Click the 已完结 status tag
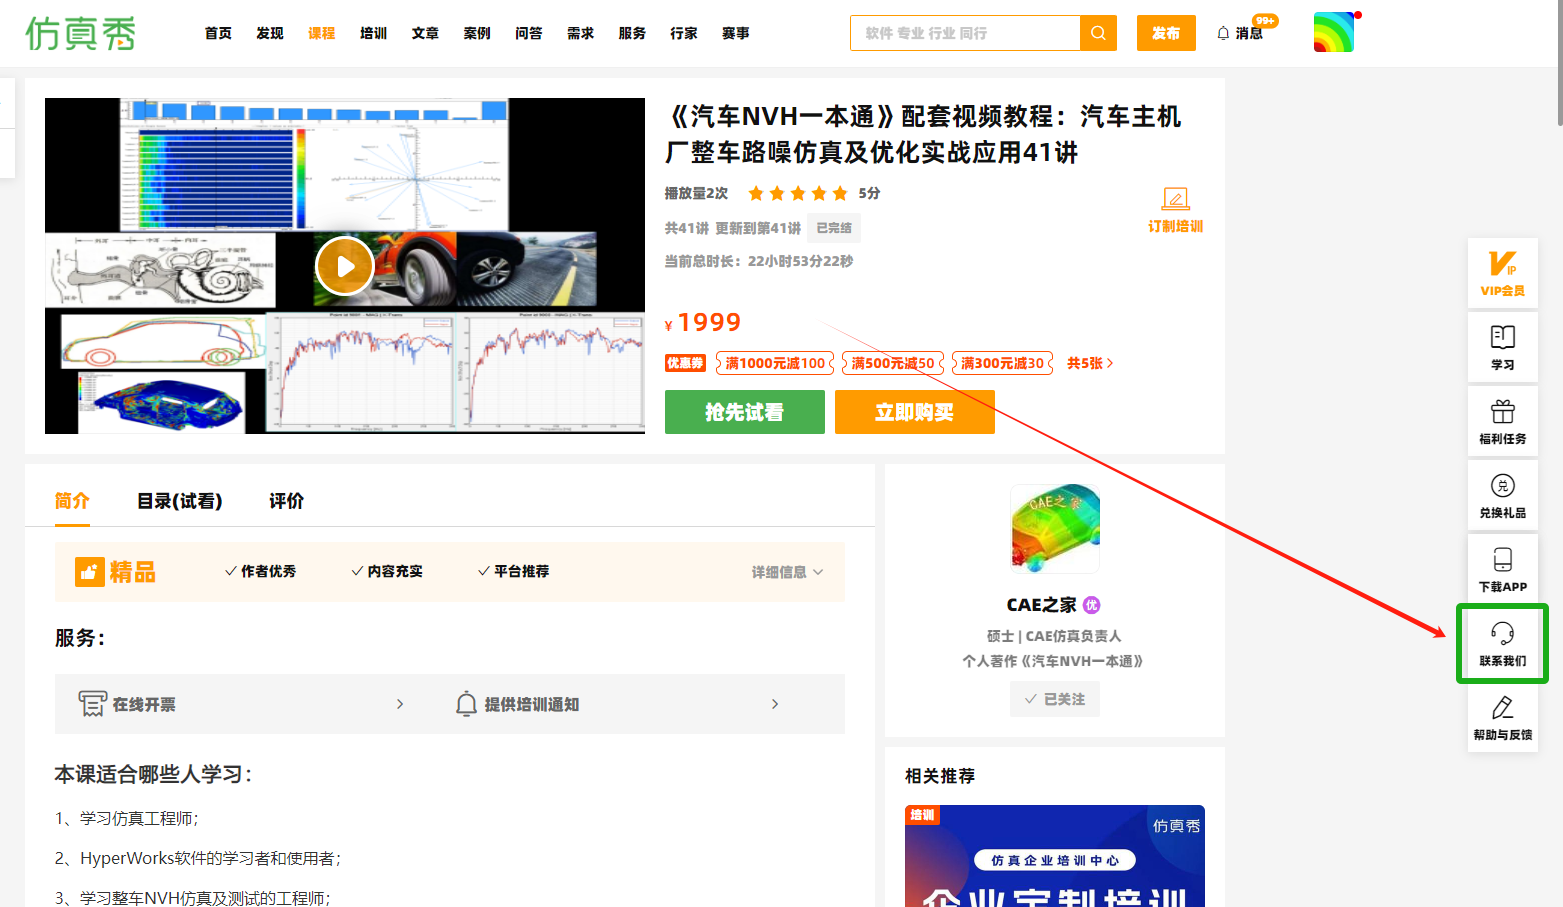This screenshot has height=907, width=1563. click(834, 228)
